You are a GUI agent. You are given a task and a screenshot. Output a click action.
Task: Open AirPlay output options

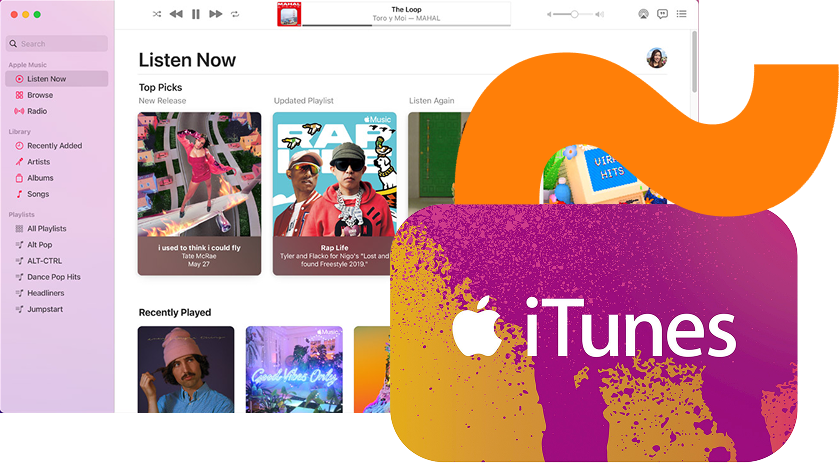coord(643,14)
